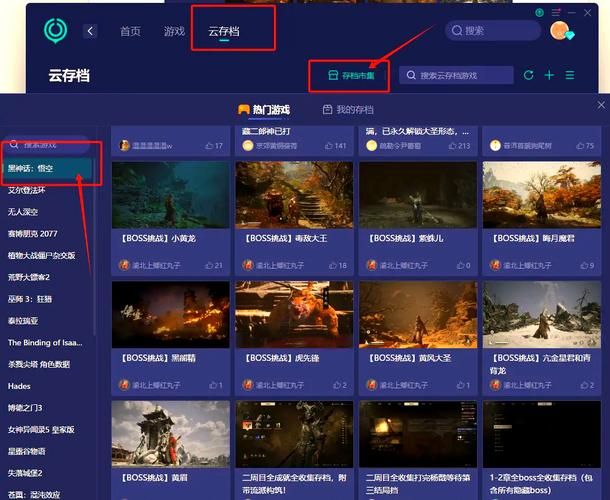Like the 亢金星君 save with thumbs-up
This screenshot has height=500, width=610.
click(584, 385)
